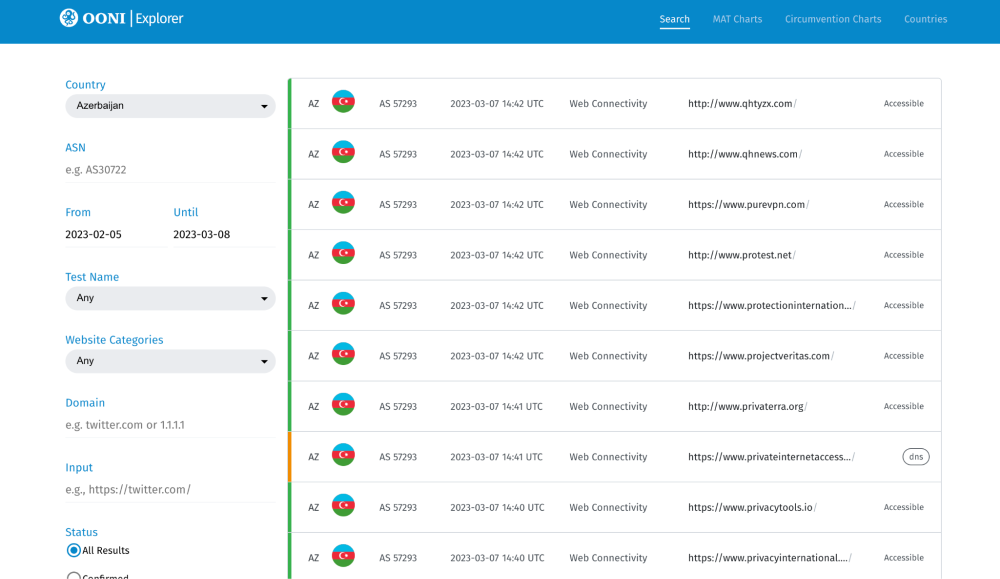Expand the Website Categories dropdown
The height and width of the screenshot is (579, 1000).
tap(170, 361)
